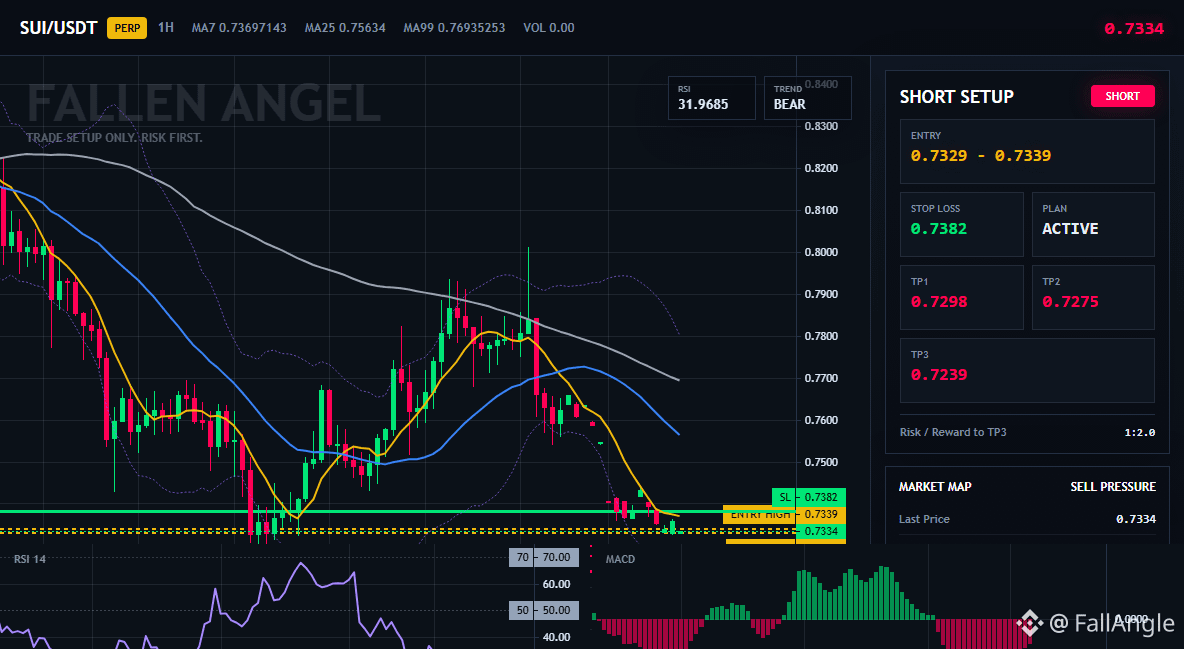Click the MACD panel label

coord(620,559)
